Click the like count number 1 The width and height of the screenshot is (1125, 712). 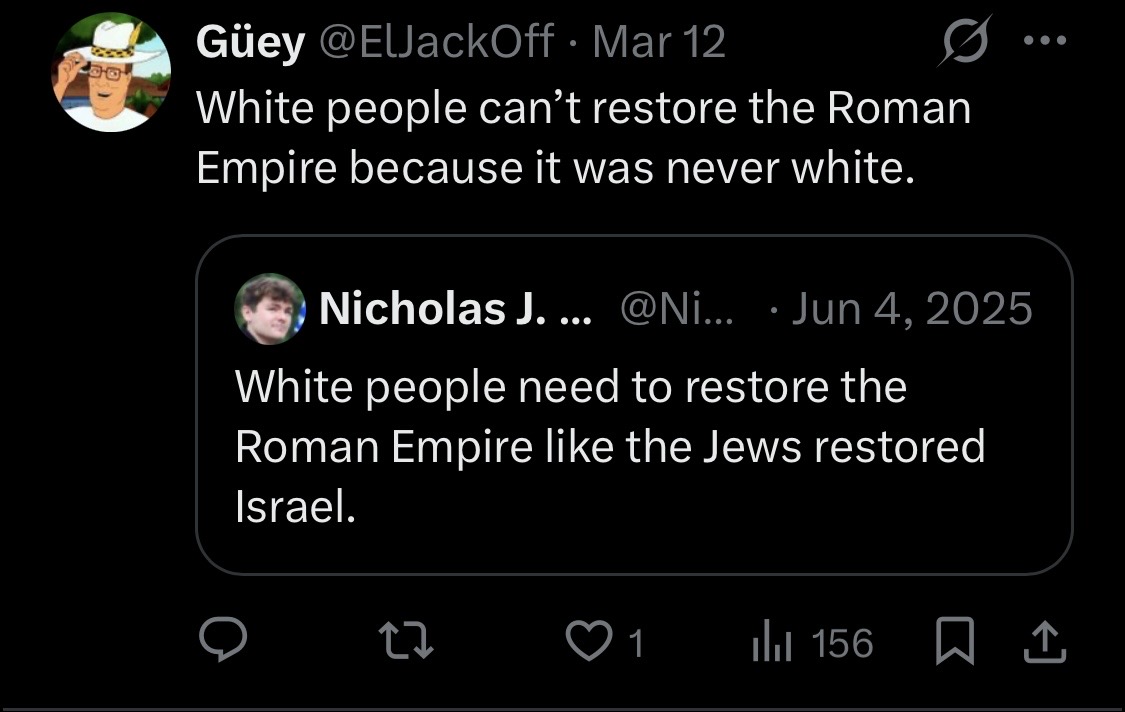coord(633,643)
